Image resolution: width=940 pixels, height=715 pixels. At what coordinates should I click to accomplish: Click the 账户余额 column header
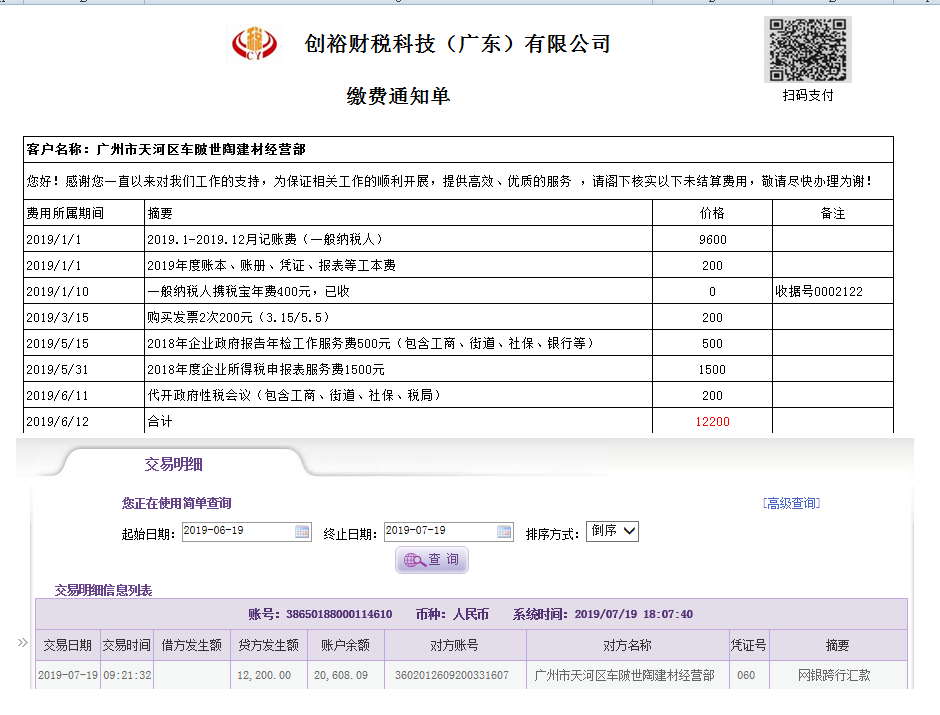tap(345, 645)
